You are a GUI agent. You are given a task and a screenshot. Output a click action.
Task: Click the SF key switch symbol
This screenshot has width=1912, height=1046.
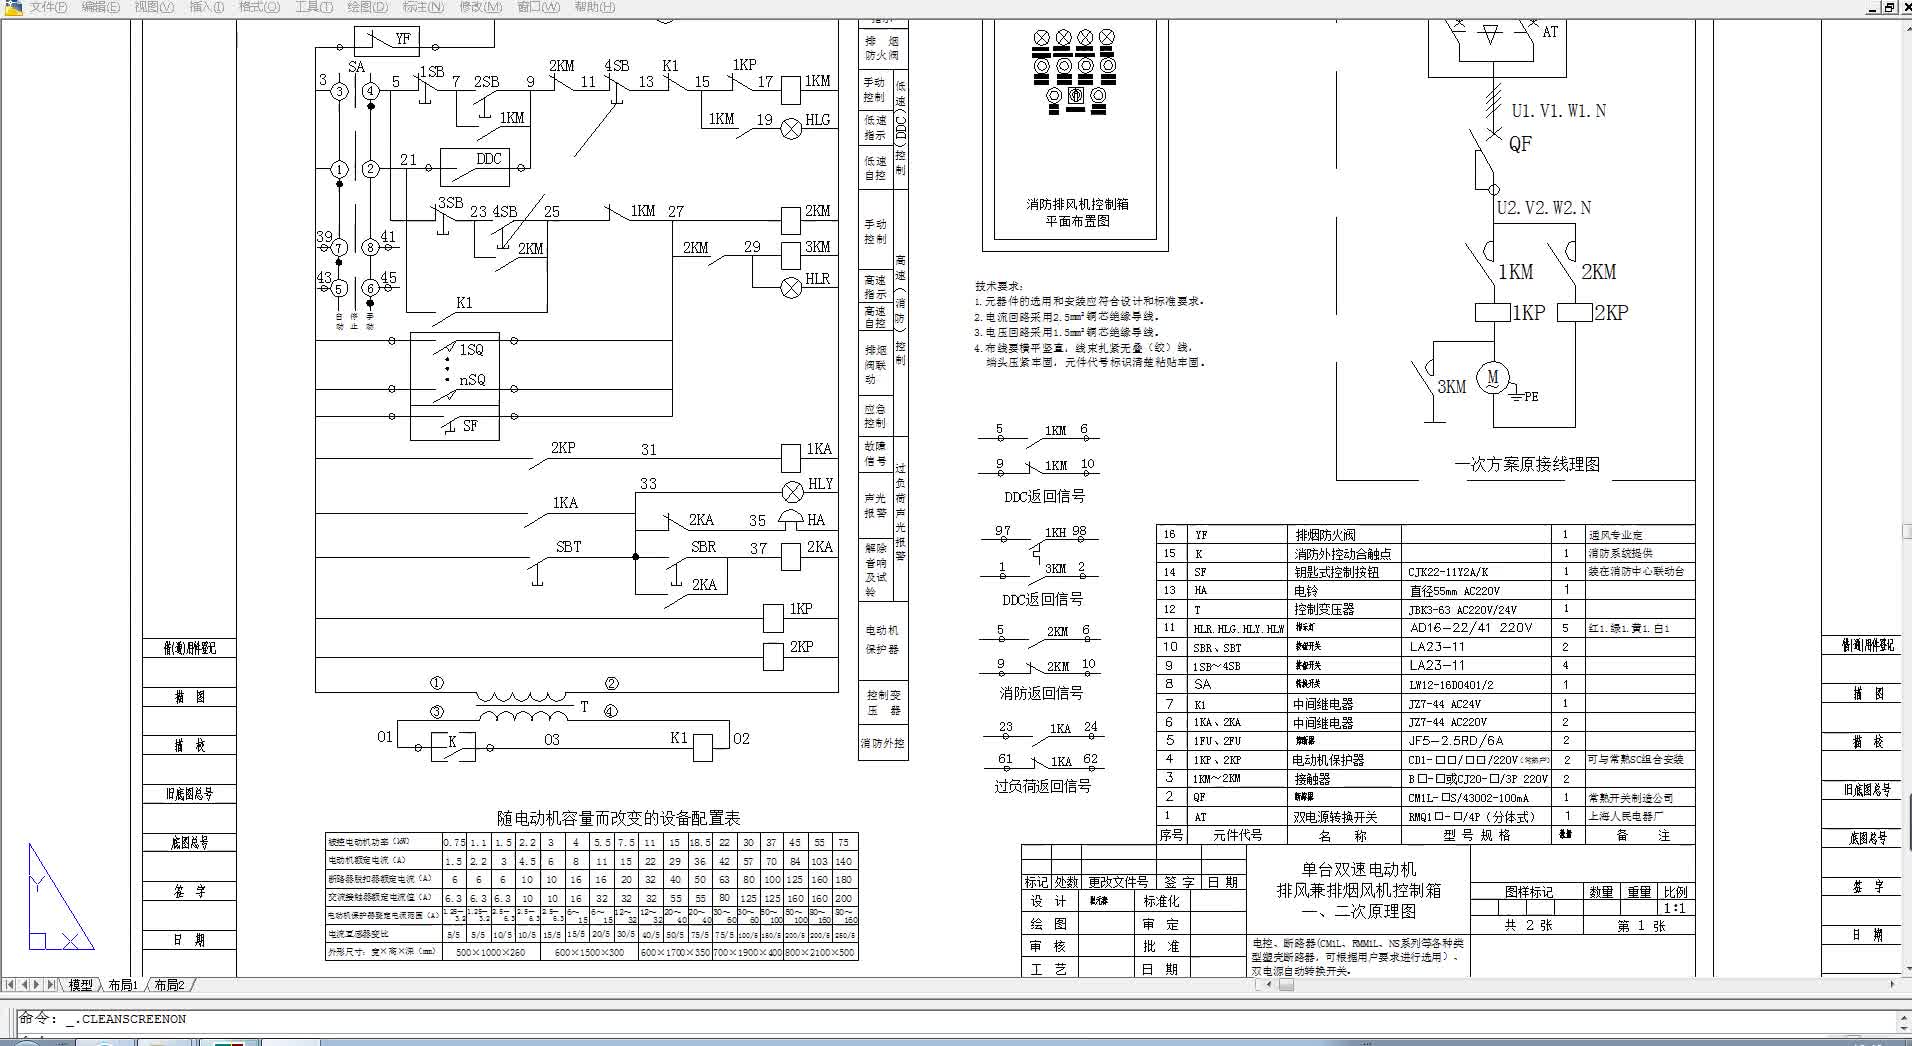tap(456, 424)
